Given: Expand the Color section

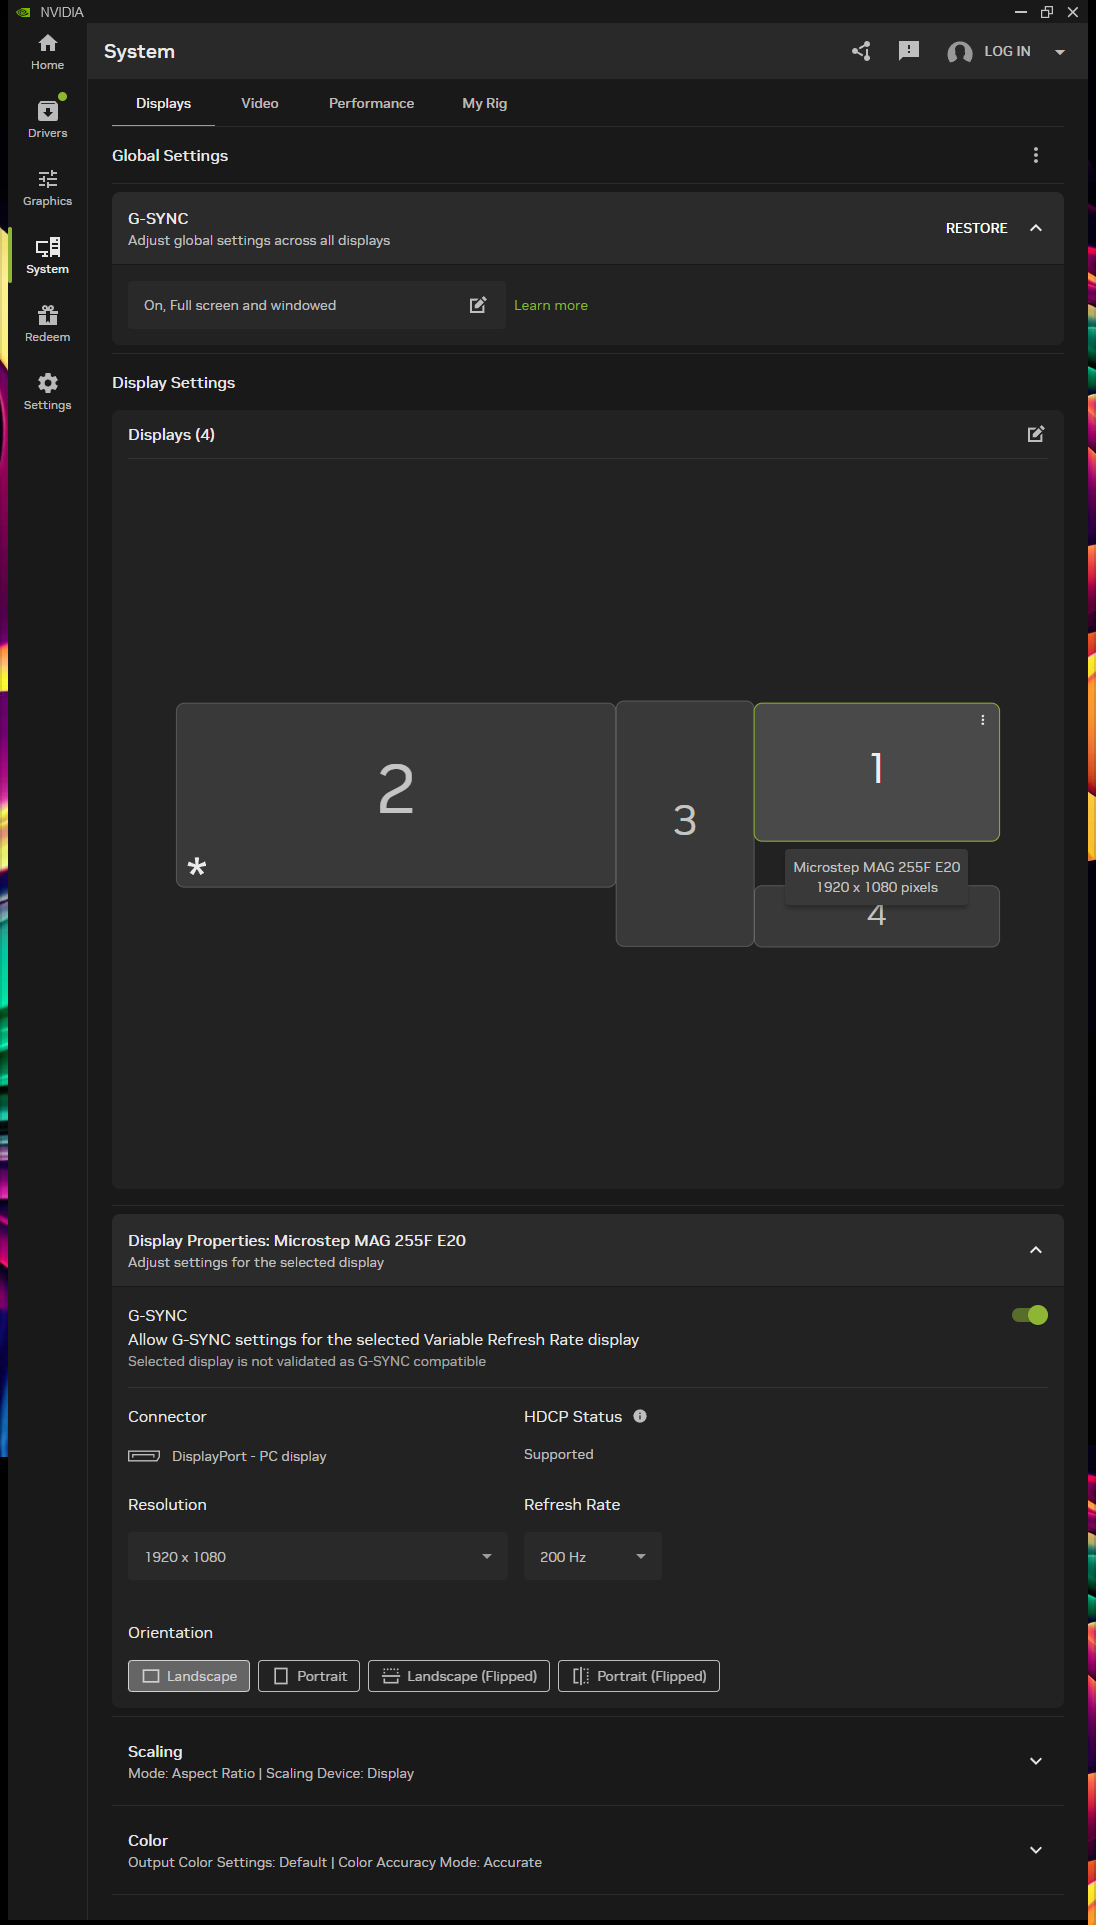Looking at the screenshot, I should (1036, 1850).
